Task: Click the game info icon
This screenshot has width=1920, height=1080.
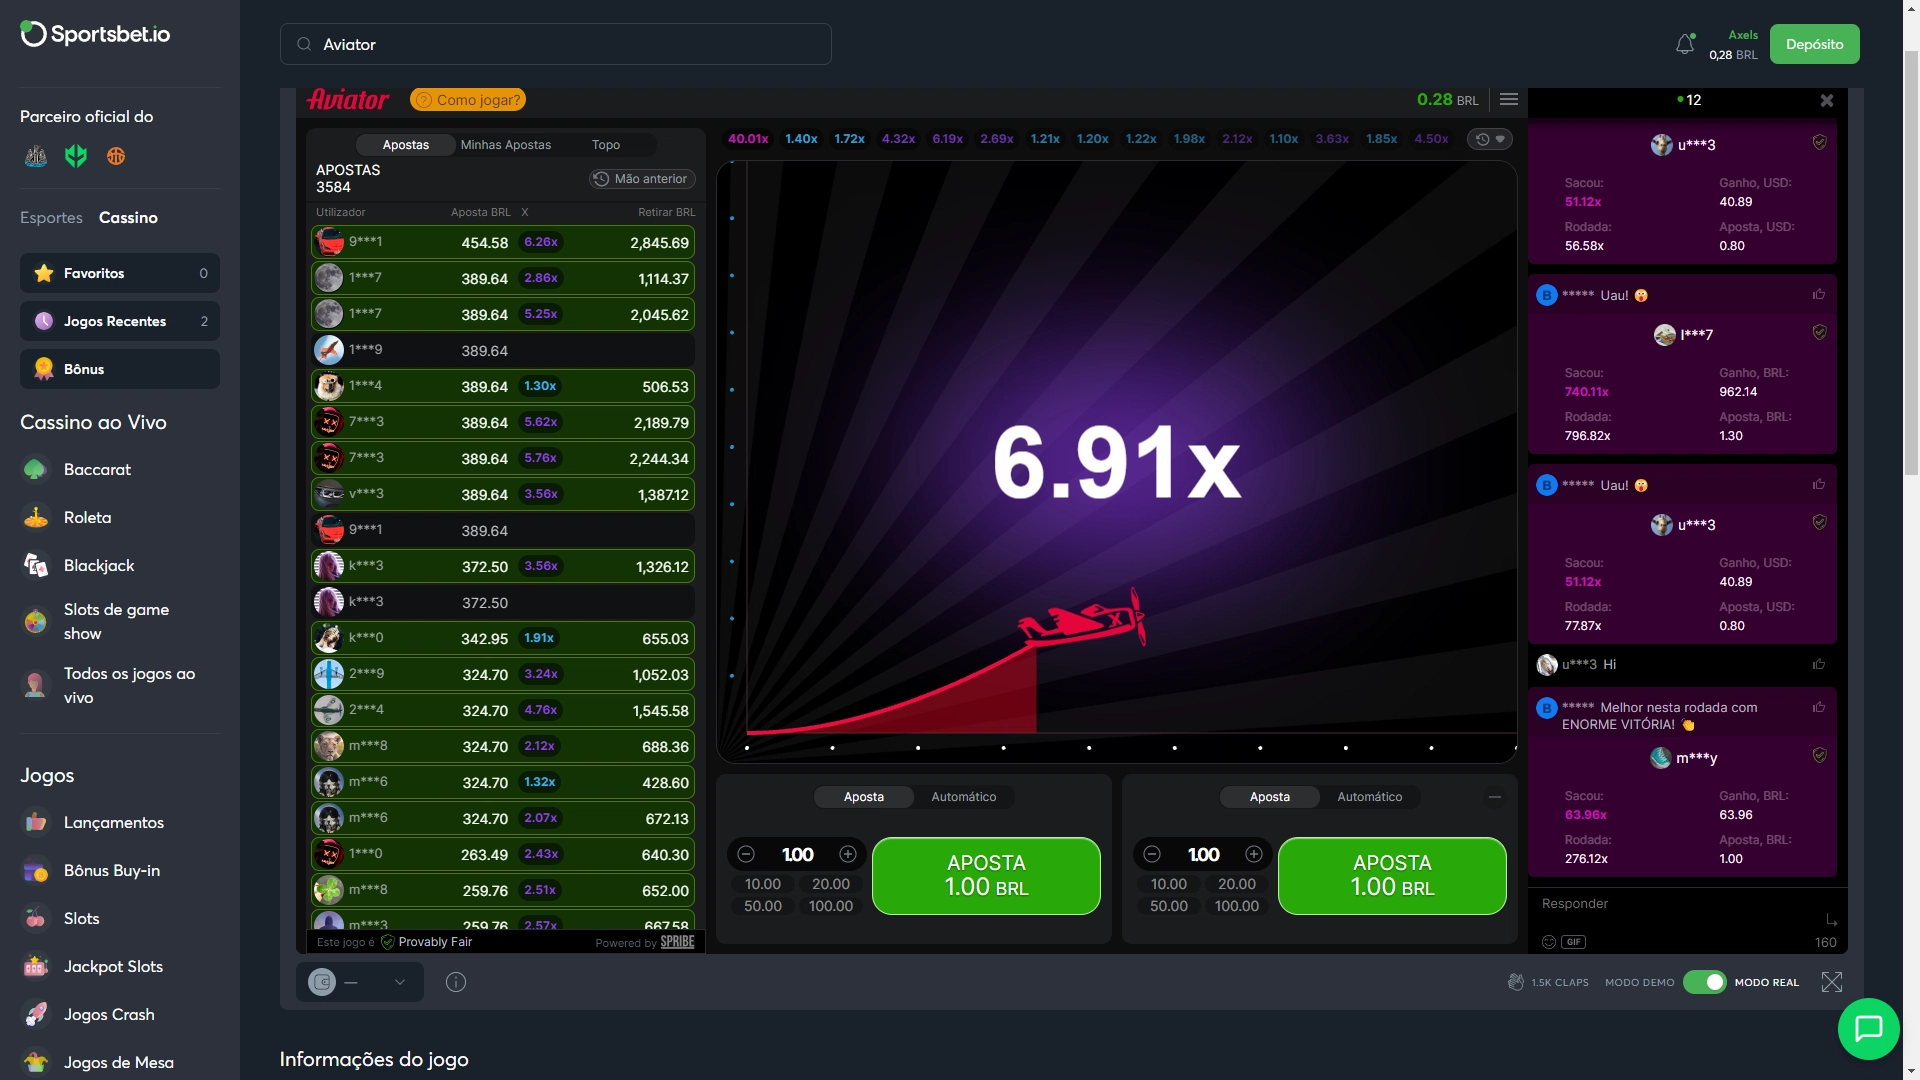Action: 456,982
